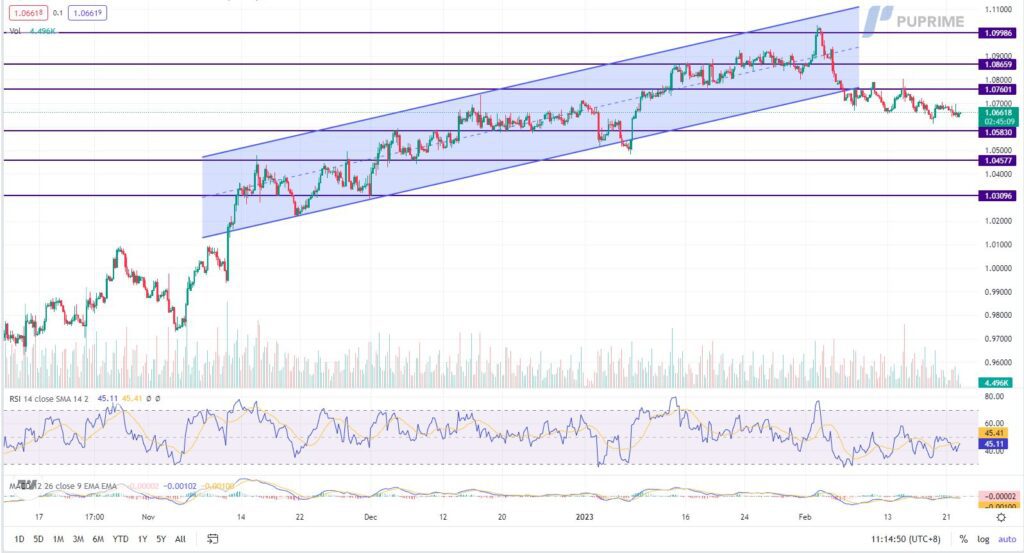1024x553 pixels.
Task: Select the 3M time range
Action: pyautogui.click(x=78, y=539)
